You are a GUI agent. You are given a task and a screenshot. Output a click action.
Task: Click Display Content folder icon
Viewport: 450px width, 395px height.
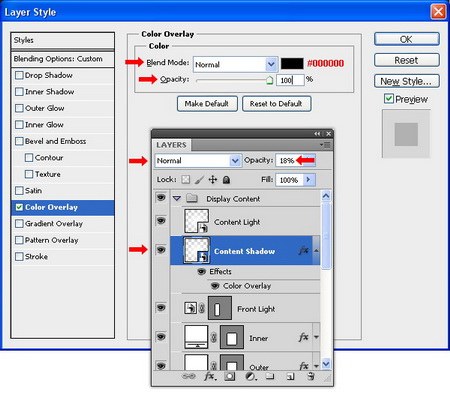coord(192,199)
